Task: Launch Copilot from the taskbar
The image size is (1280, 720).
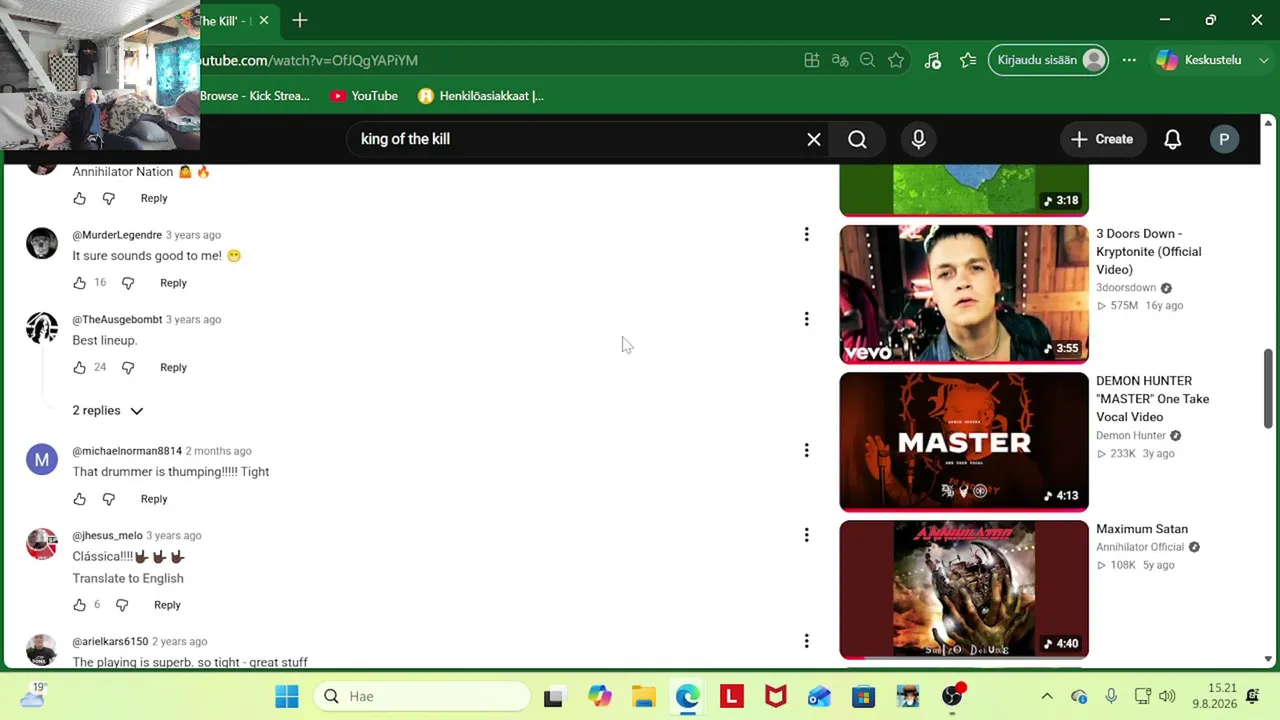Action: (600, 696)
